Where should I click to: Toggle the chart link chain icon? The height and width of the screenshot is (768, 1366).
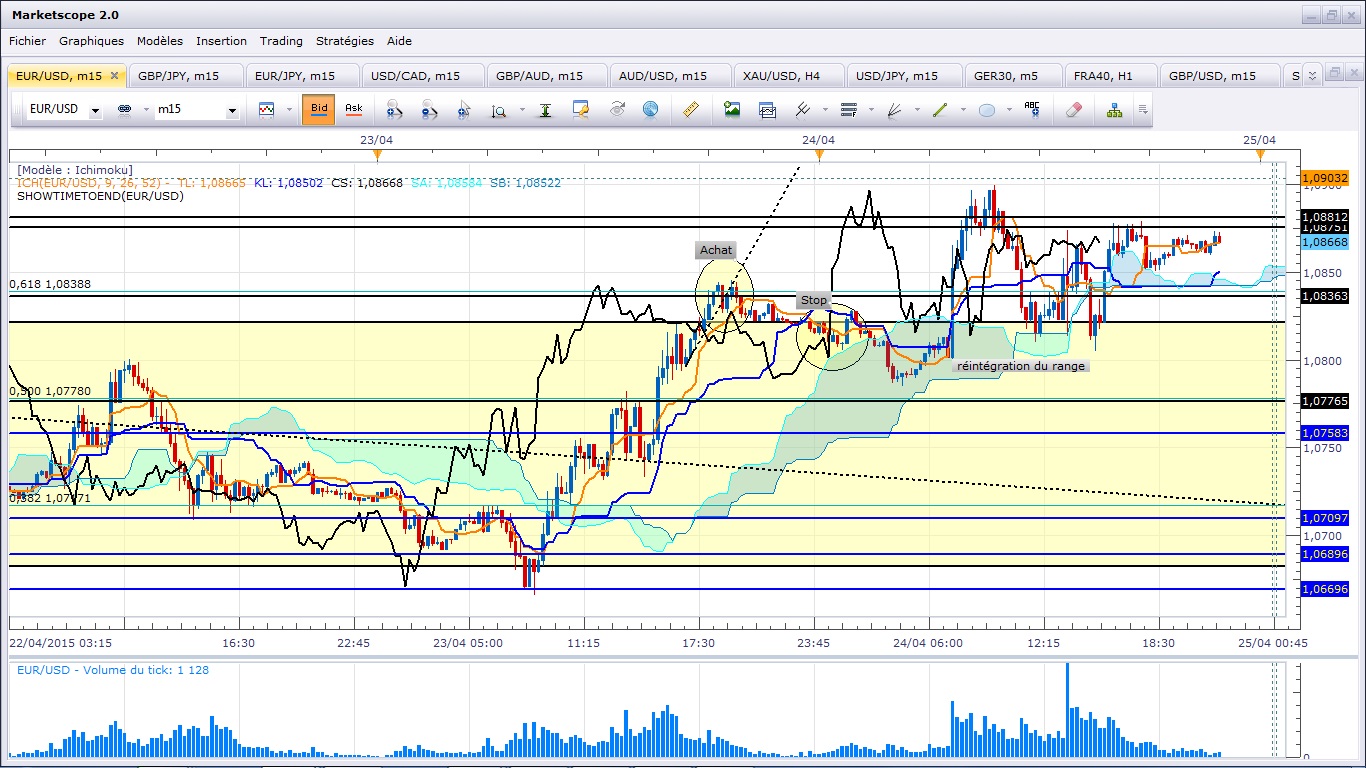pos(125,110)
